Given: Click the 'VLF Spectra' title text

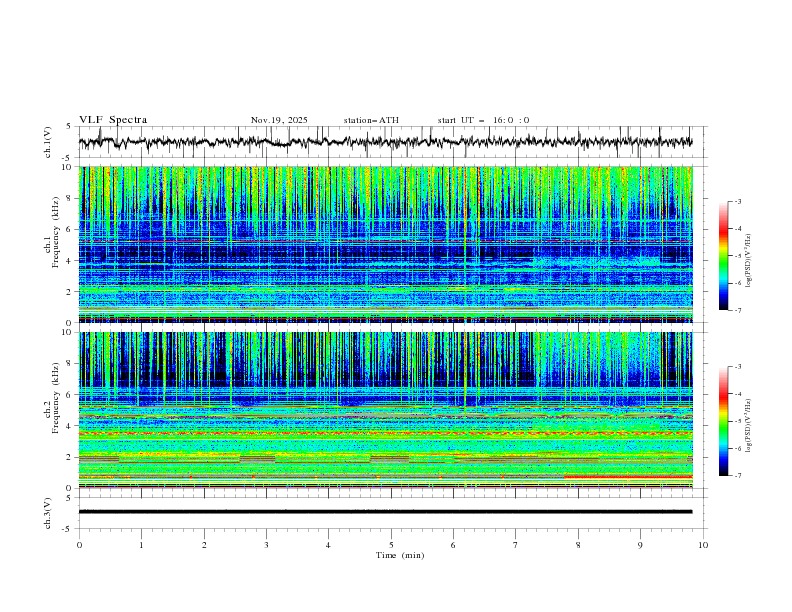Looking at the screenshot, I should click(x=113, y=120).
